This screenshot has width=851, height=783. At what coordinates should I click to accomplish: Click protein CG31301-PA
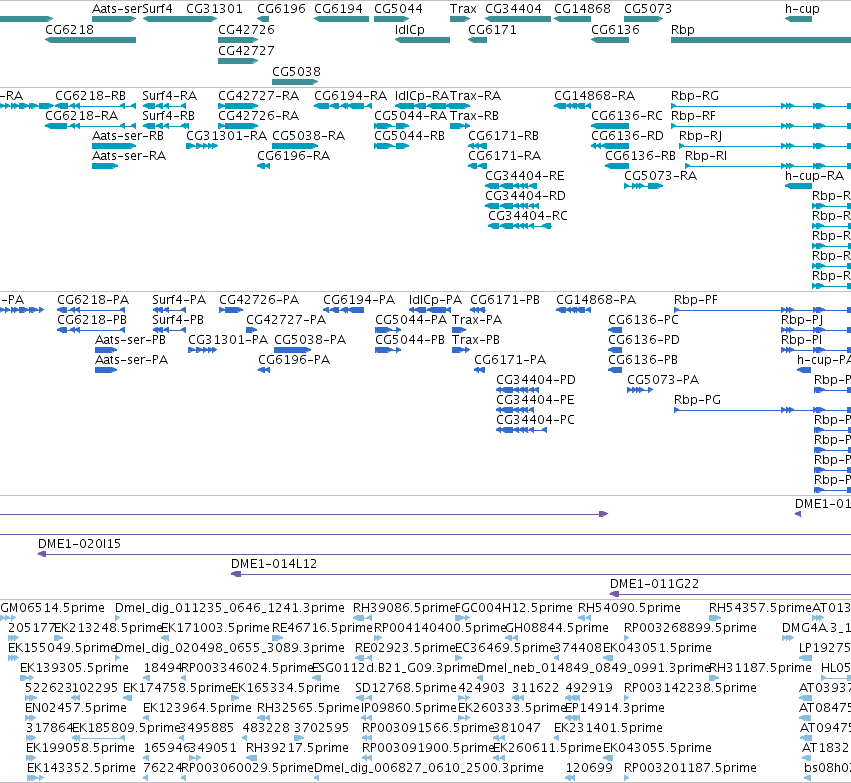point(202,350)
